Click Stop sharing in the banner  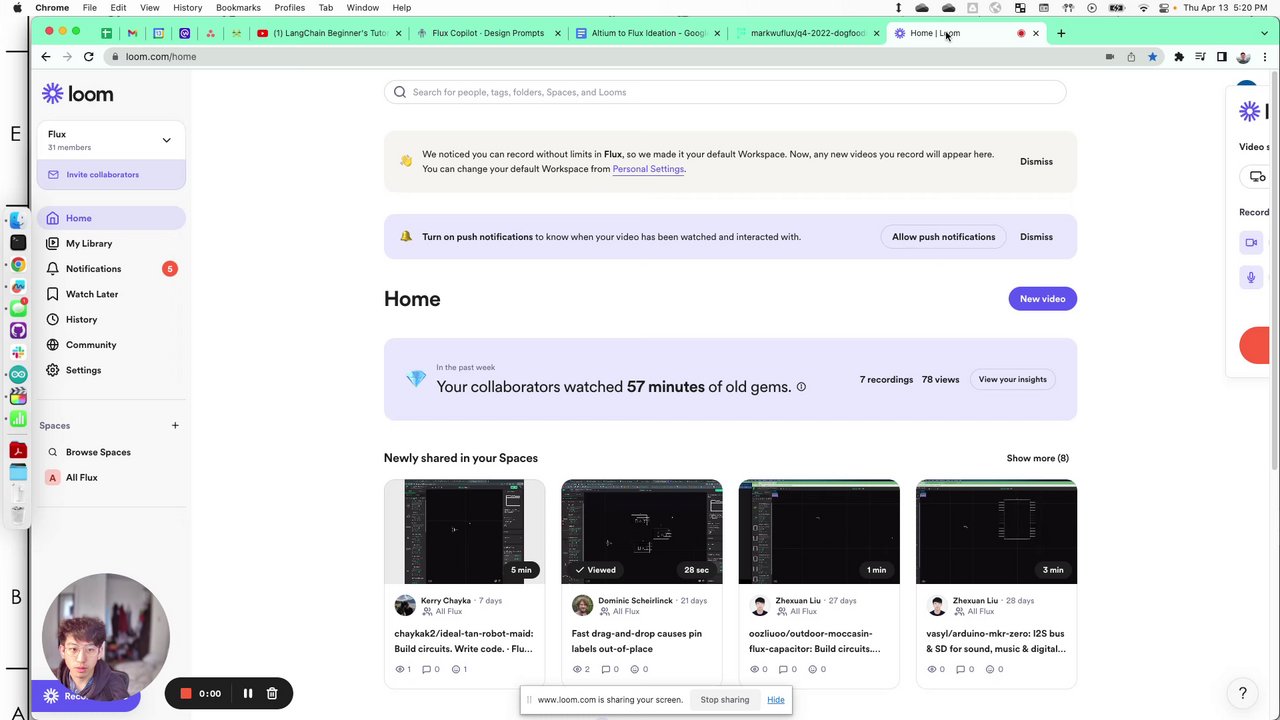724,700
